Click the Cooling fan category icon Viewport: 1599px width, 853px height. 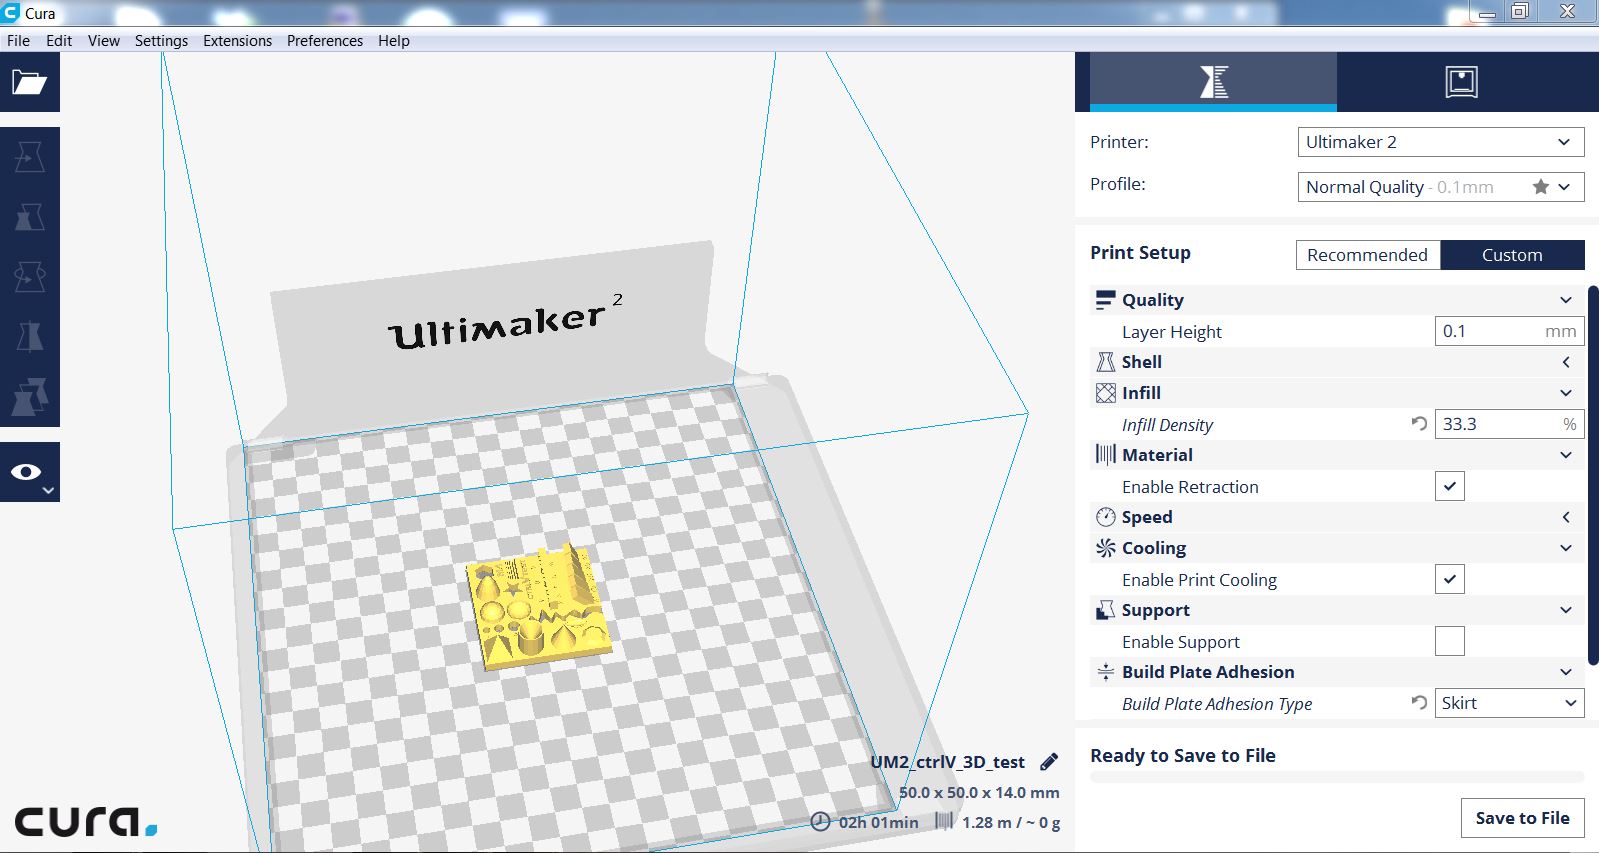(1105, 548)
